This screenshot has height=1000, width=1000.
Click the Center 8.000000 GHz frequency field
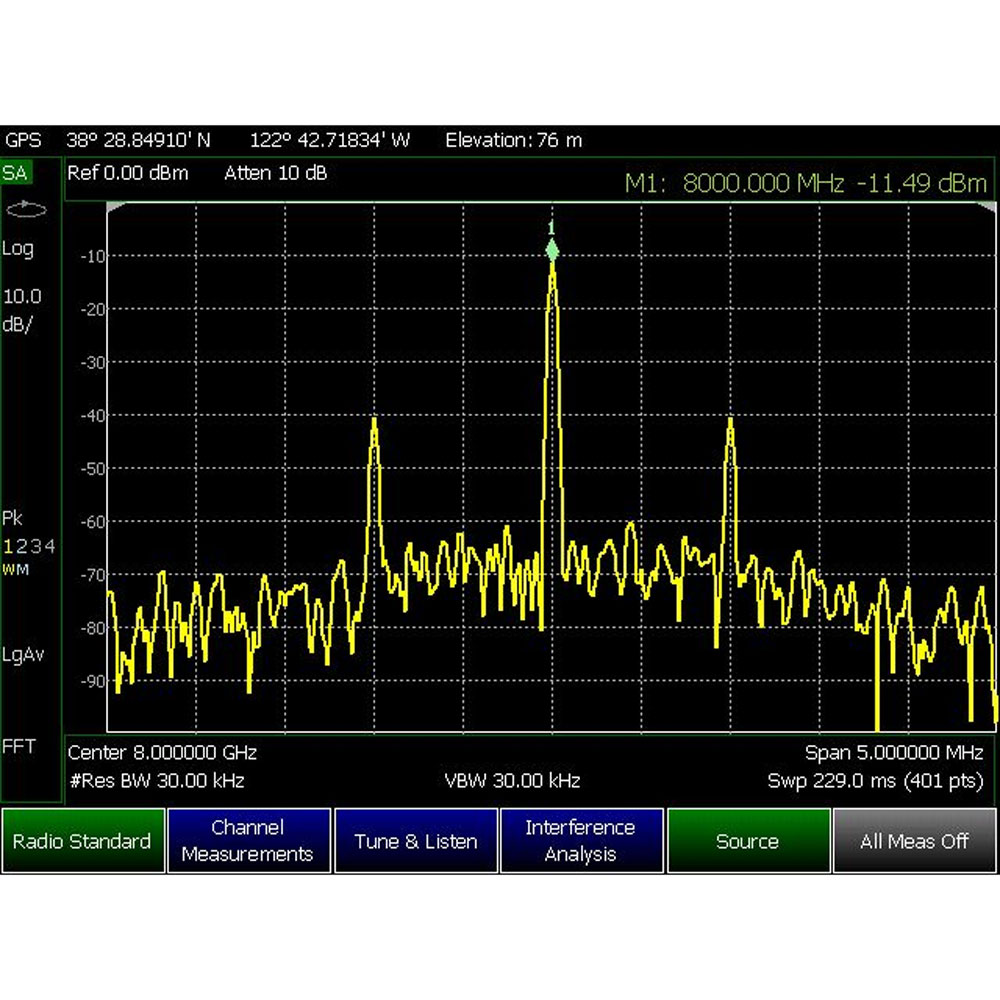click(x=162, y=753)
